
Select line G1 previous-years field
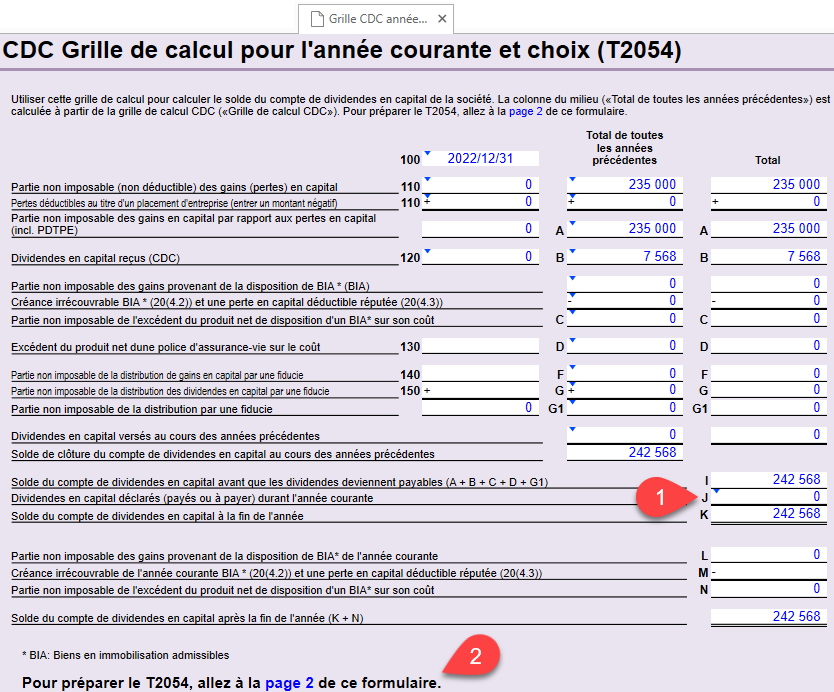[625, 407]
